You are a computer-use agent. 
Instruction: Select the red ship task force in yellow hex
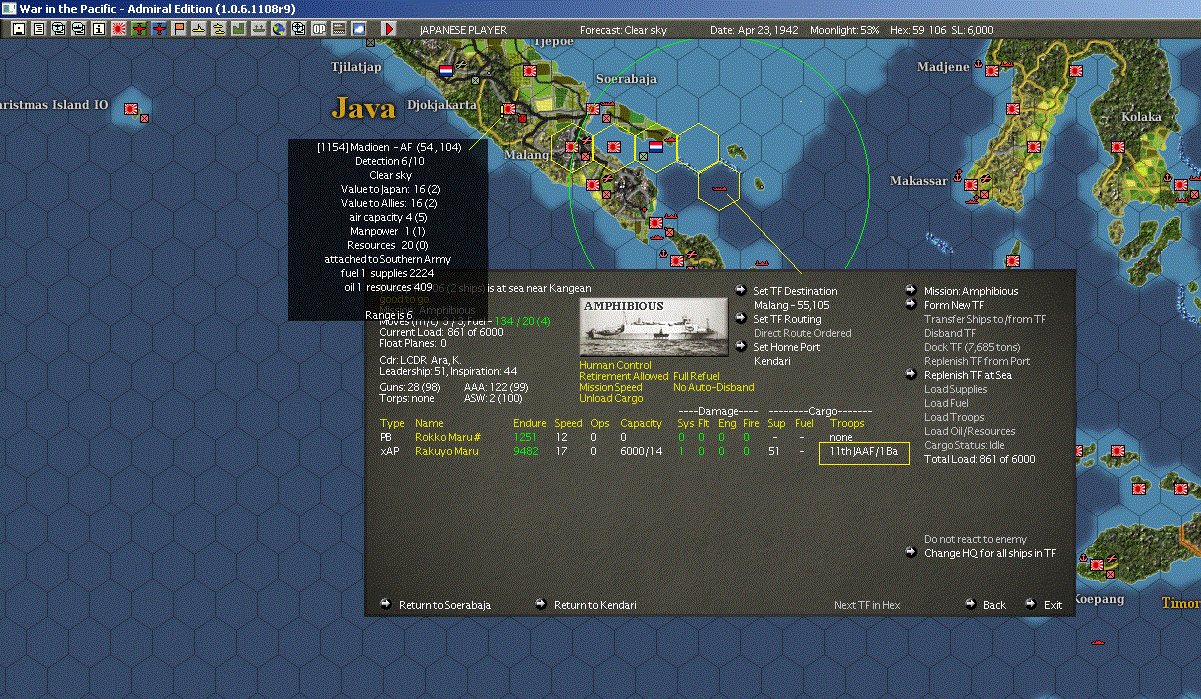(718, 187)
